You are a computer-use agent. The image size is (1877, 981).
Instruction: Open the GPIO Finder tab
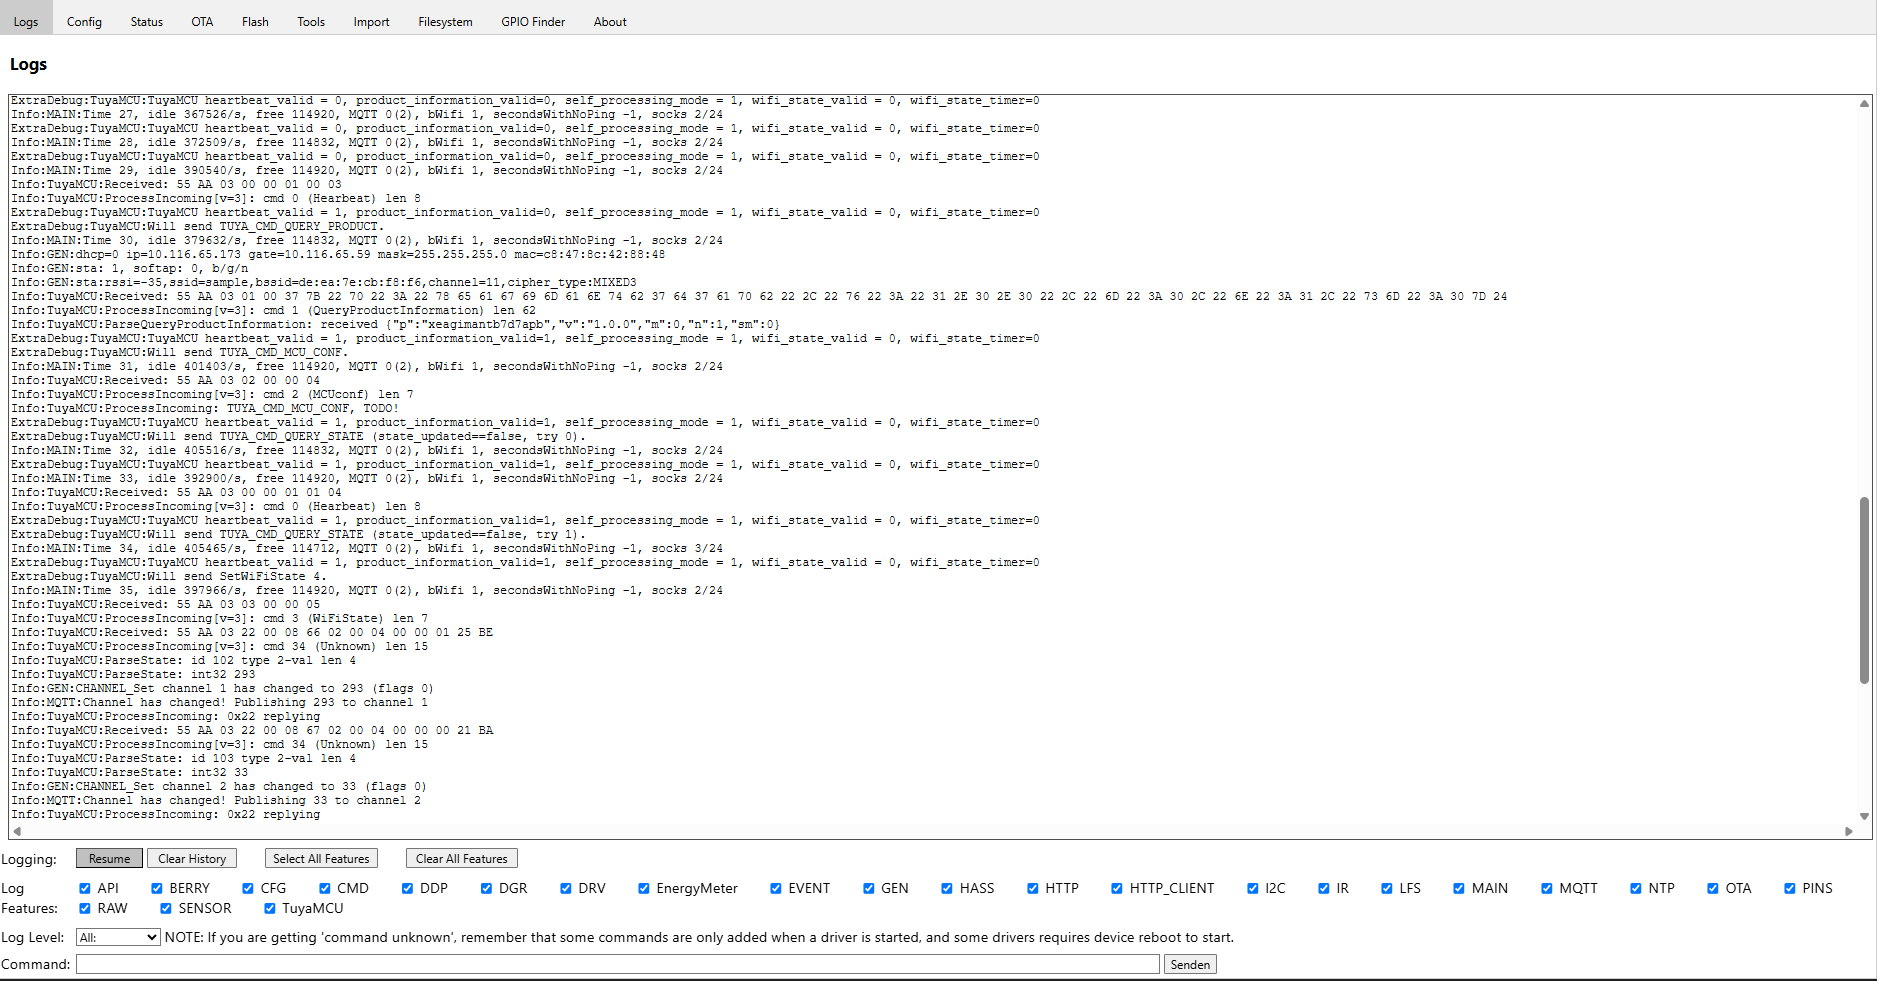(x=533, y=21)
